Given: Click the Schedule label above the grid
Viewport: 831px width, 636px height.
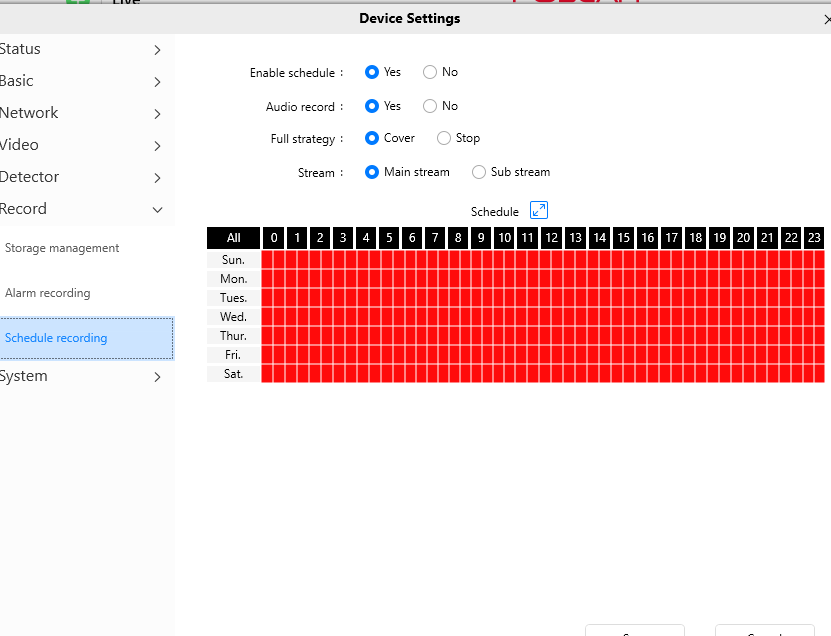Looking at the screenshot, I should [x=494, y=212].
